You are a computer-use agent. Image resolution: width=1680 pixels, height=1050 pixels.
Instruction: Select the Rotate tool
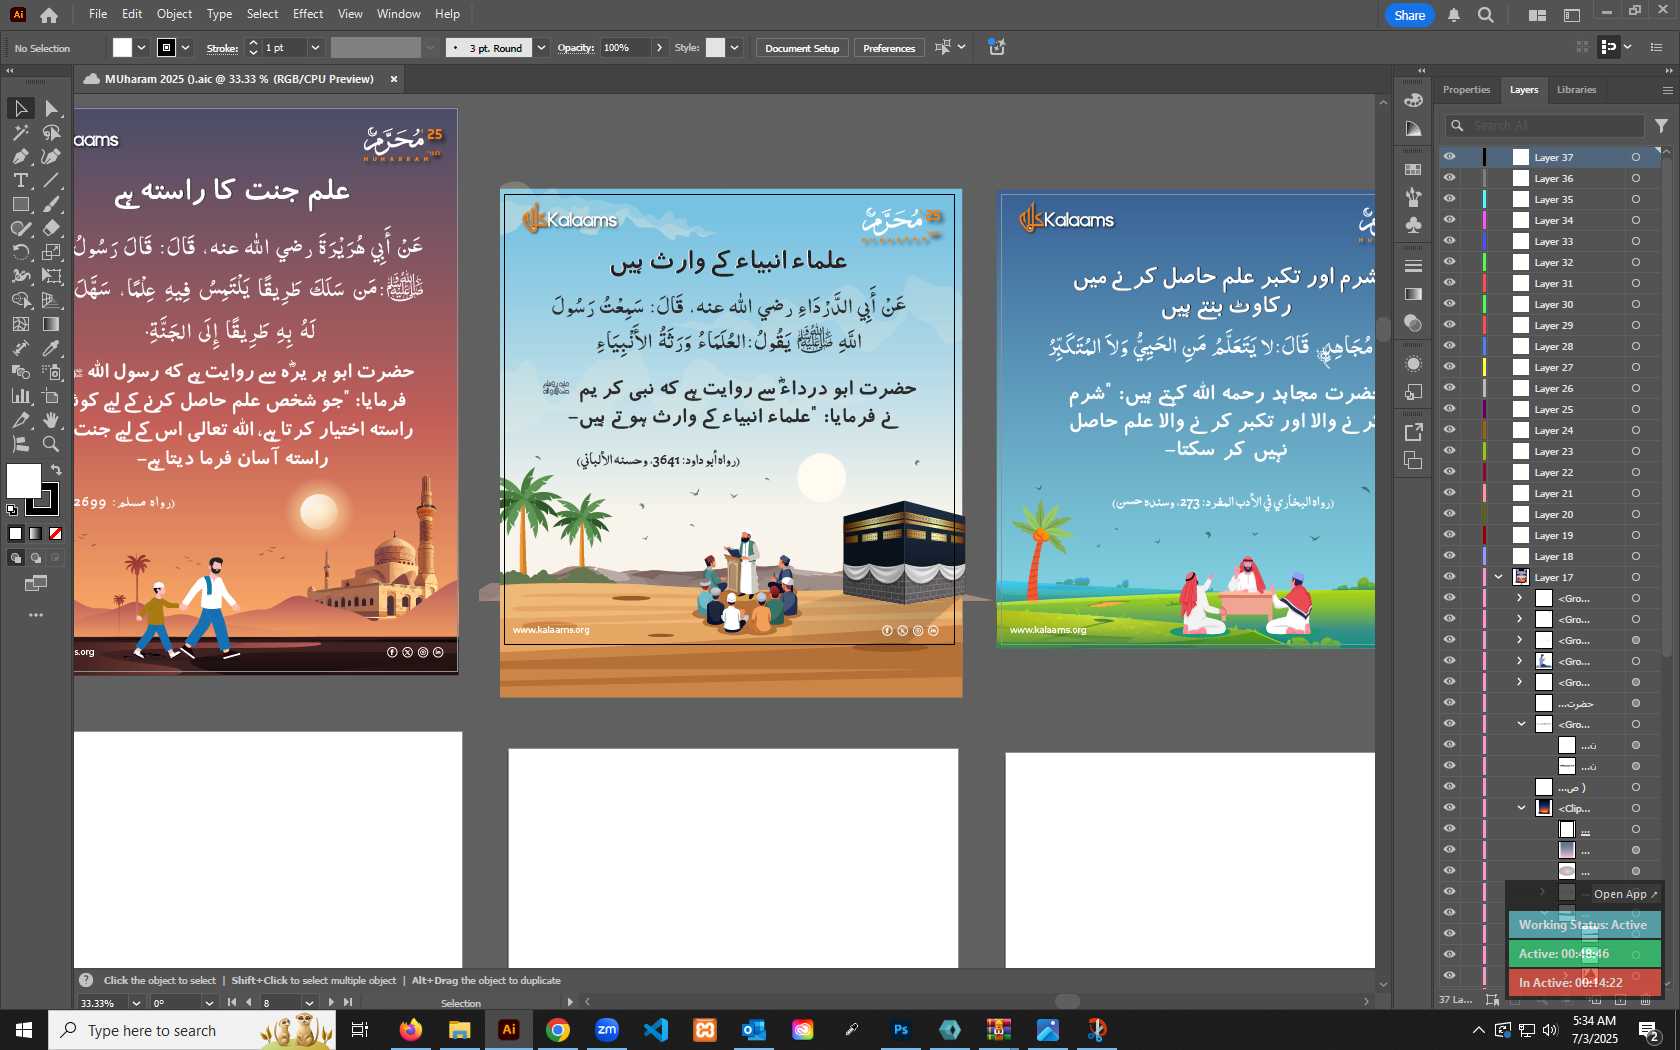click(x=20, y=252)
